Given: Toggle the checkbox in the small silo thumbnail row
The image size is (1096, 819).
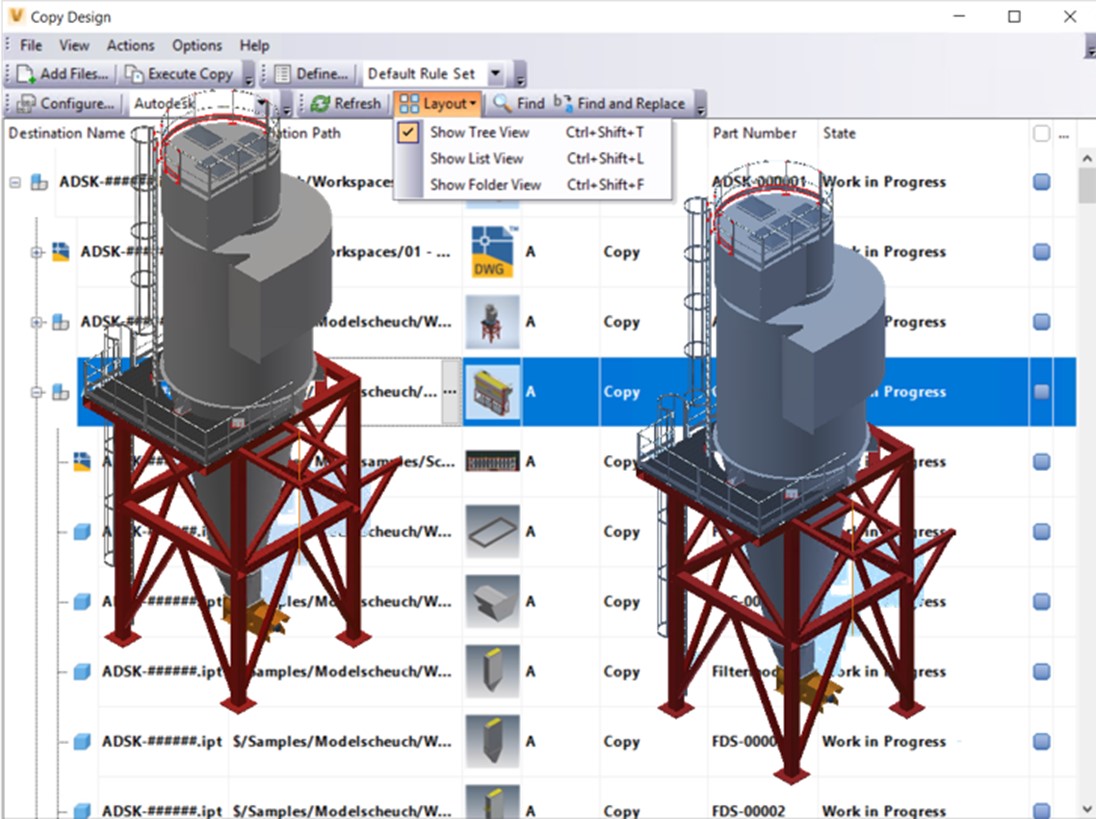Looking at the screenshot, I should click(x=1041, y=321).
